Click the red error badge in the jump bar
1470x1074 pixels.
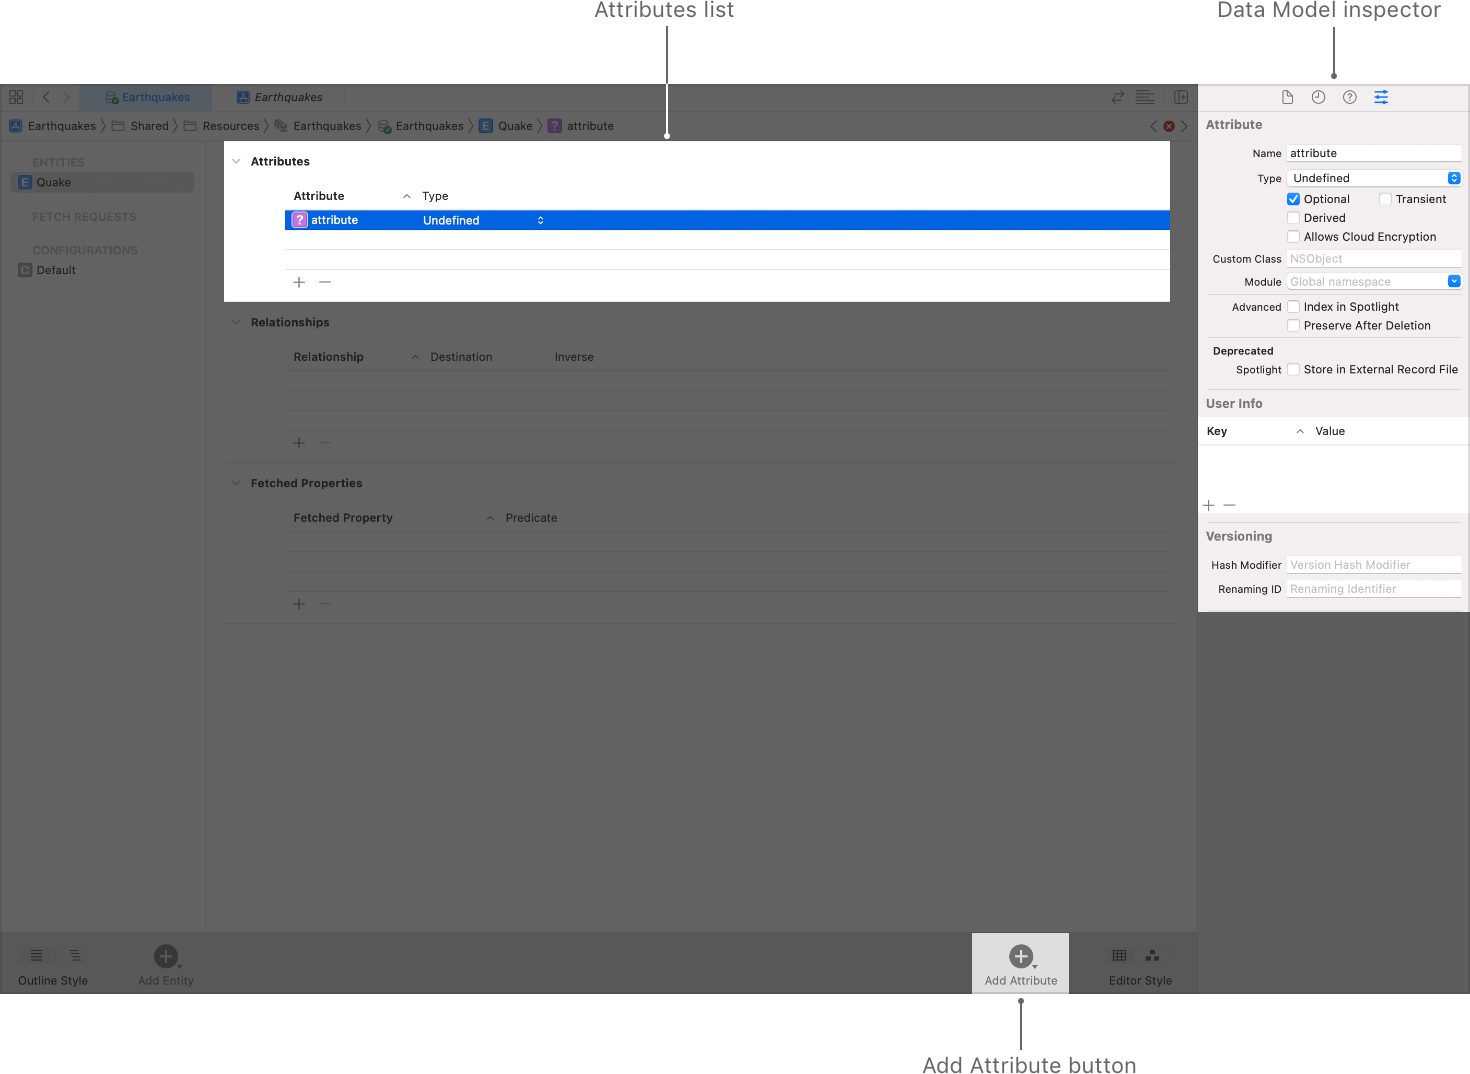click(1168, 126)
